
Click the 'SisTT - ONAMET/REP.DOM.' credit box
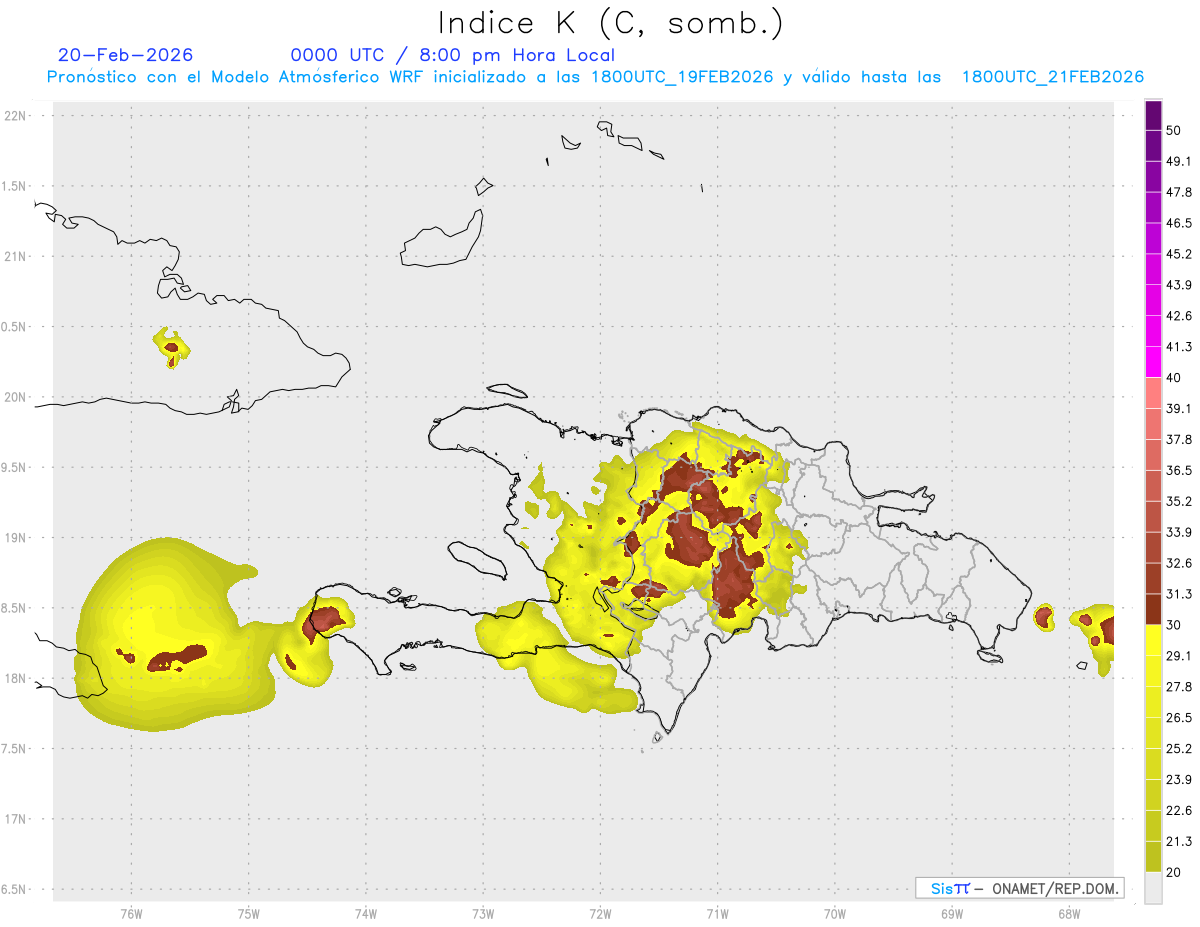point(1020,888)
